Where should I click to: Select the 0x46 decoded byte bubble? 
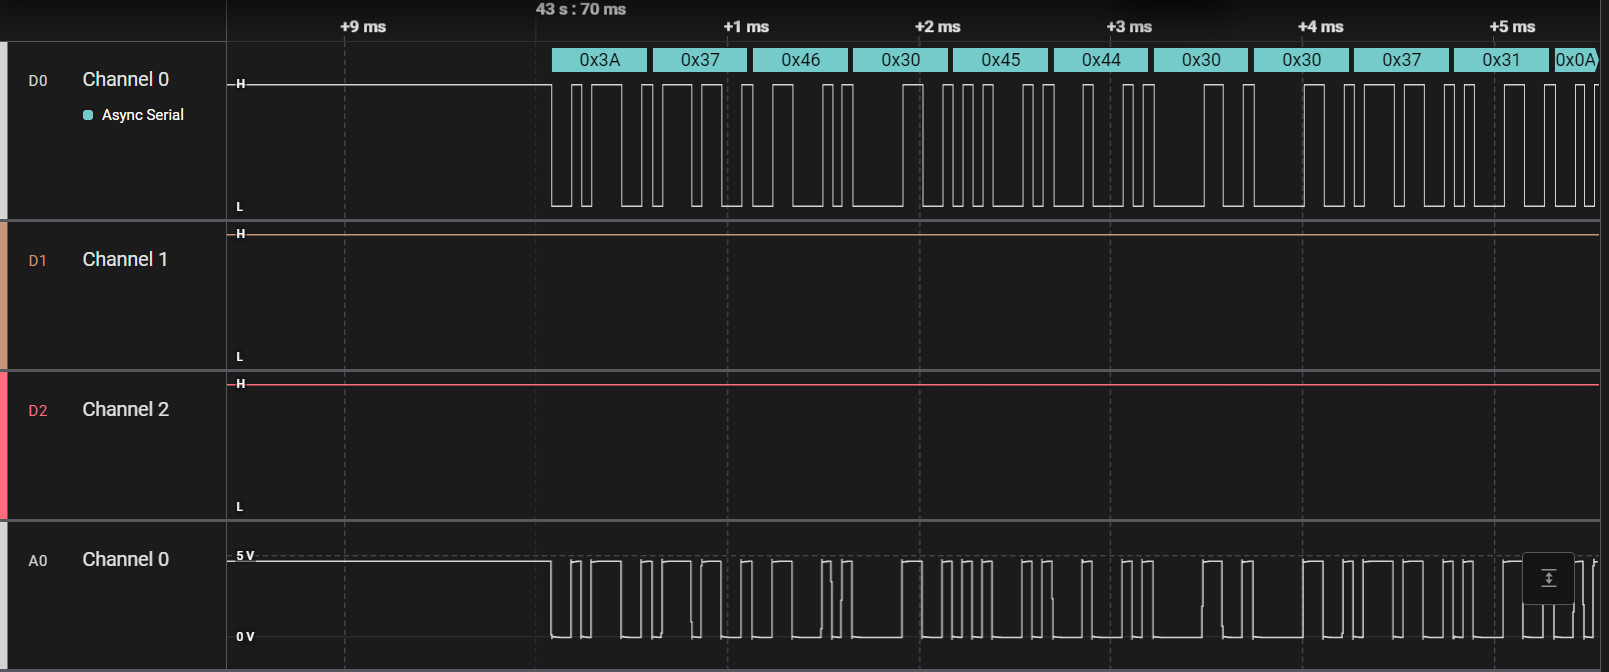click(800, 60)
